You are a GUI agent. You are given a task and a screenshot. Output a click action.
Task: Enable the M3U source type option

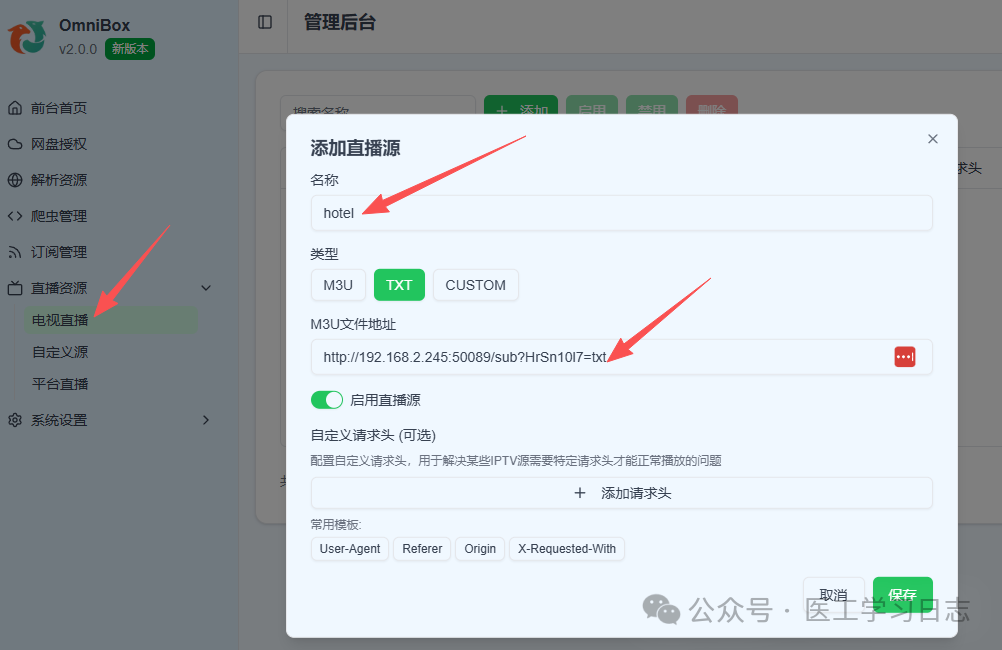pyautogui.click(x=338, y=285)
